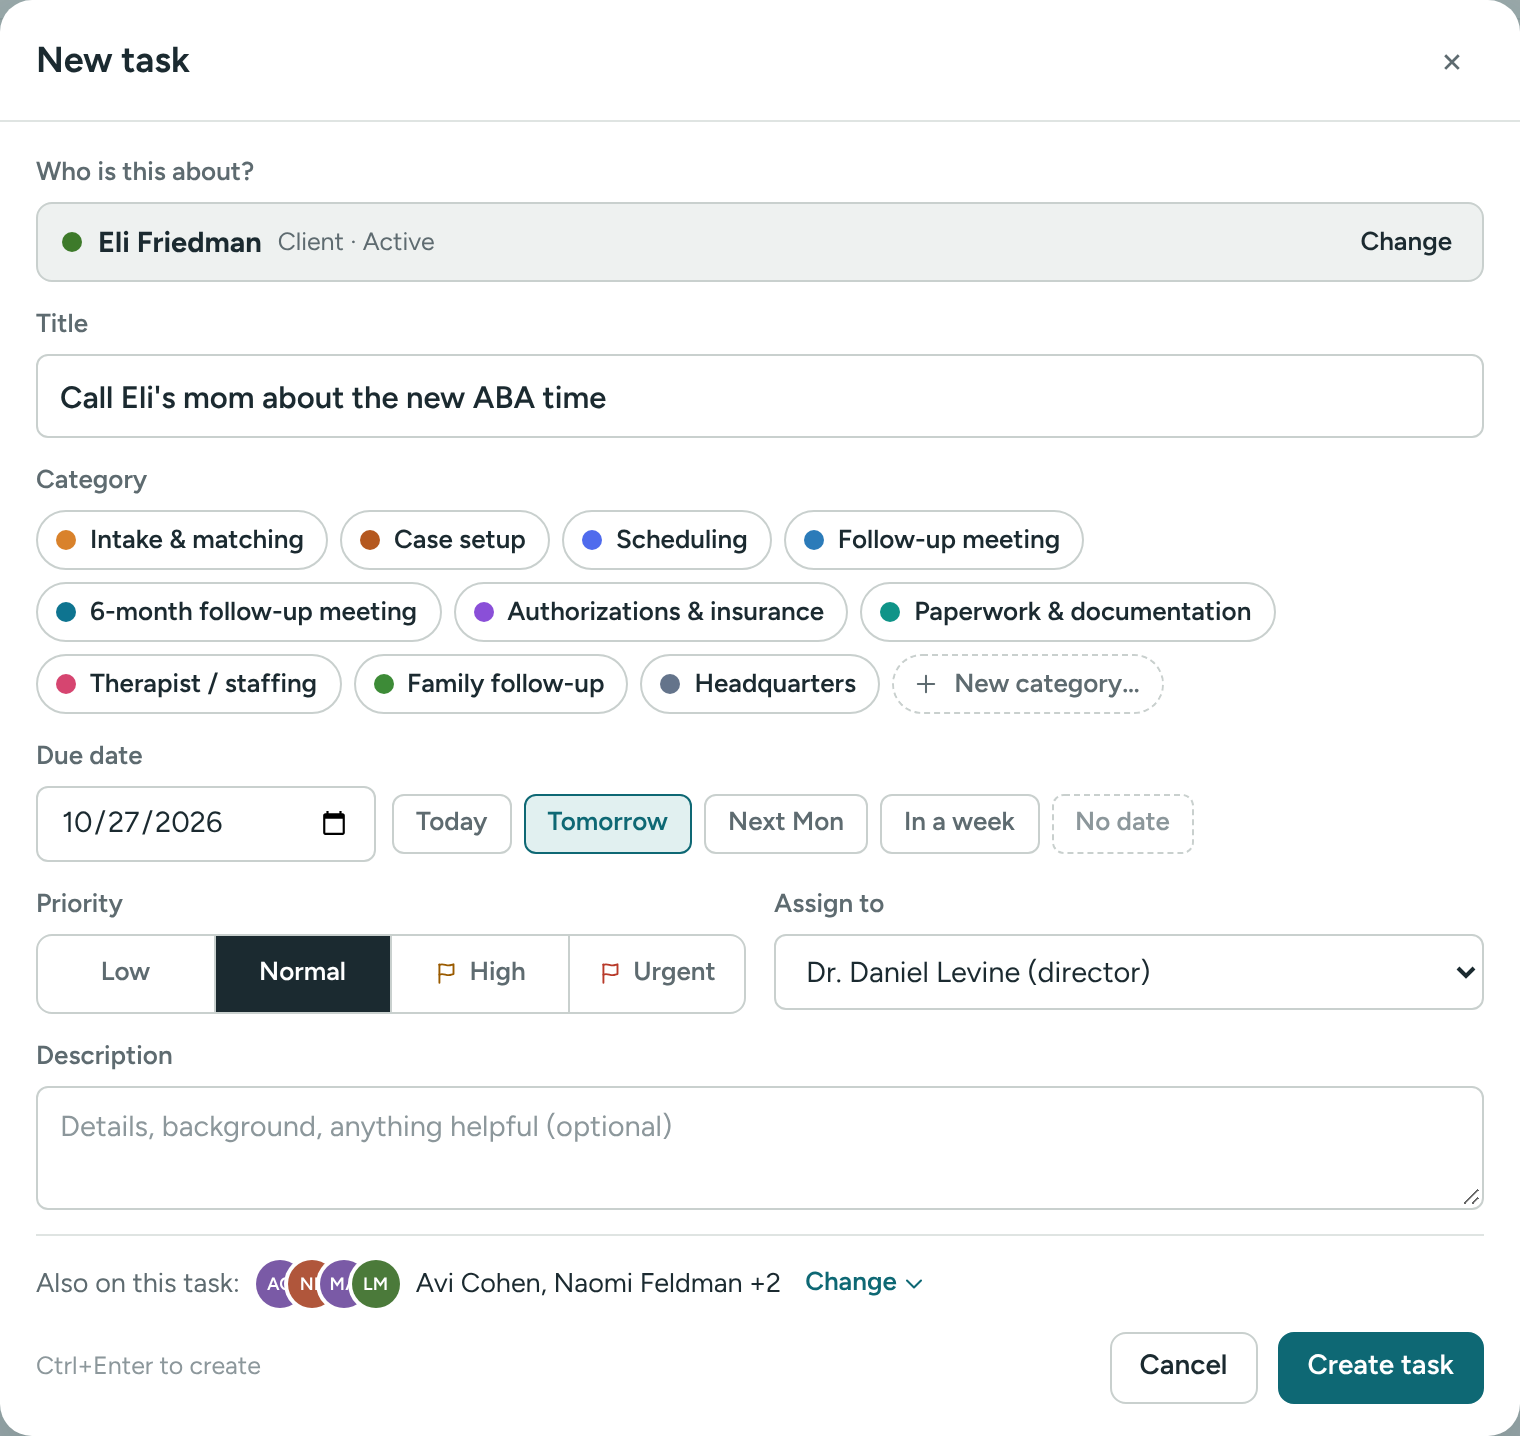1520x1436 pixels.
Task: Open calendar picker in due date field
Action: pyautogui.click(x=334, y=823)
